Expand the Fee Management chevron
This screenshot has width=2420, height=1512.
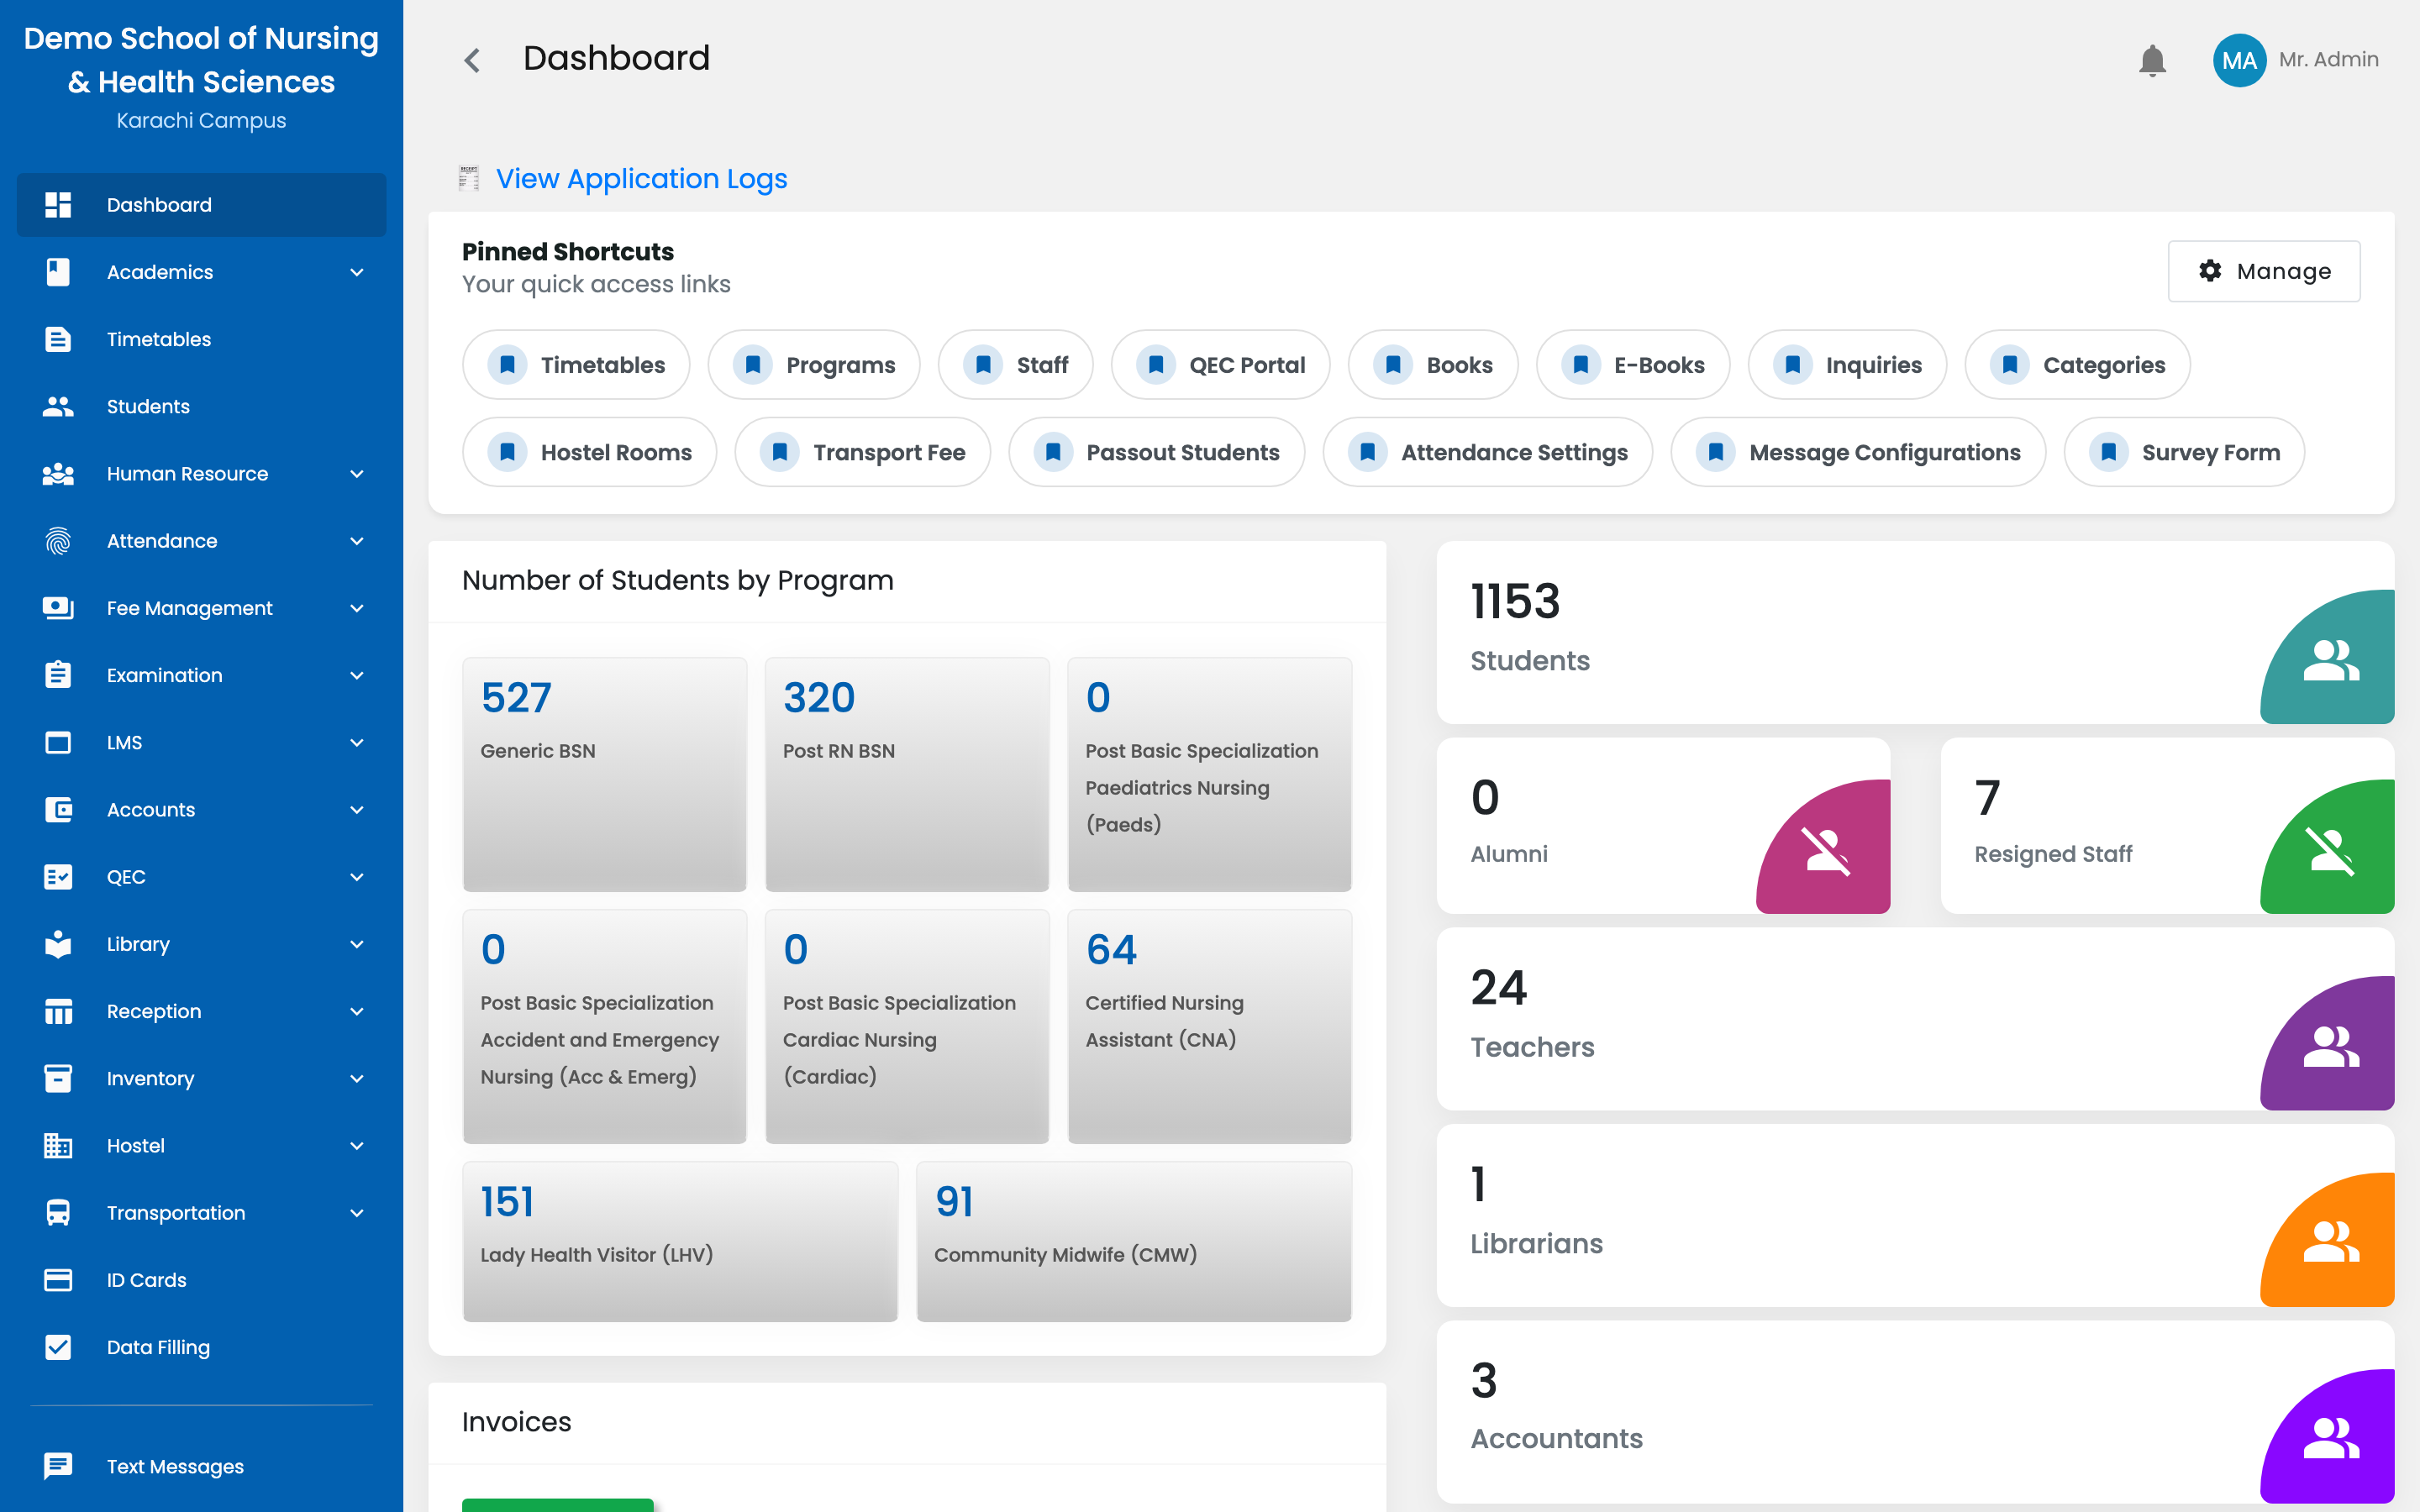point(357,608)
